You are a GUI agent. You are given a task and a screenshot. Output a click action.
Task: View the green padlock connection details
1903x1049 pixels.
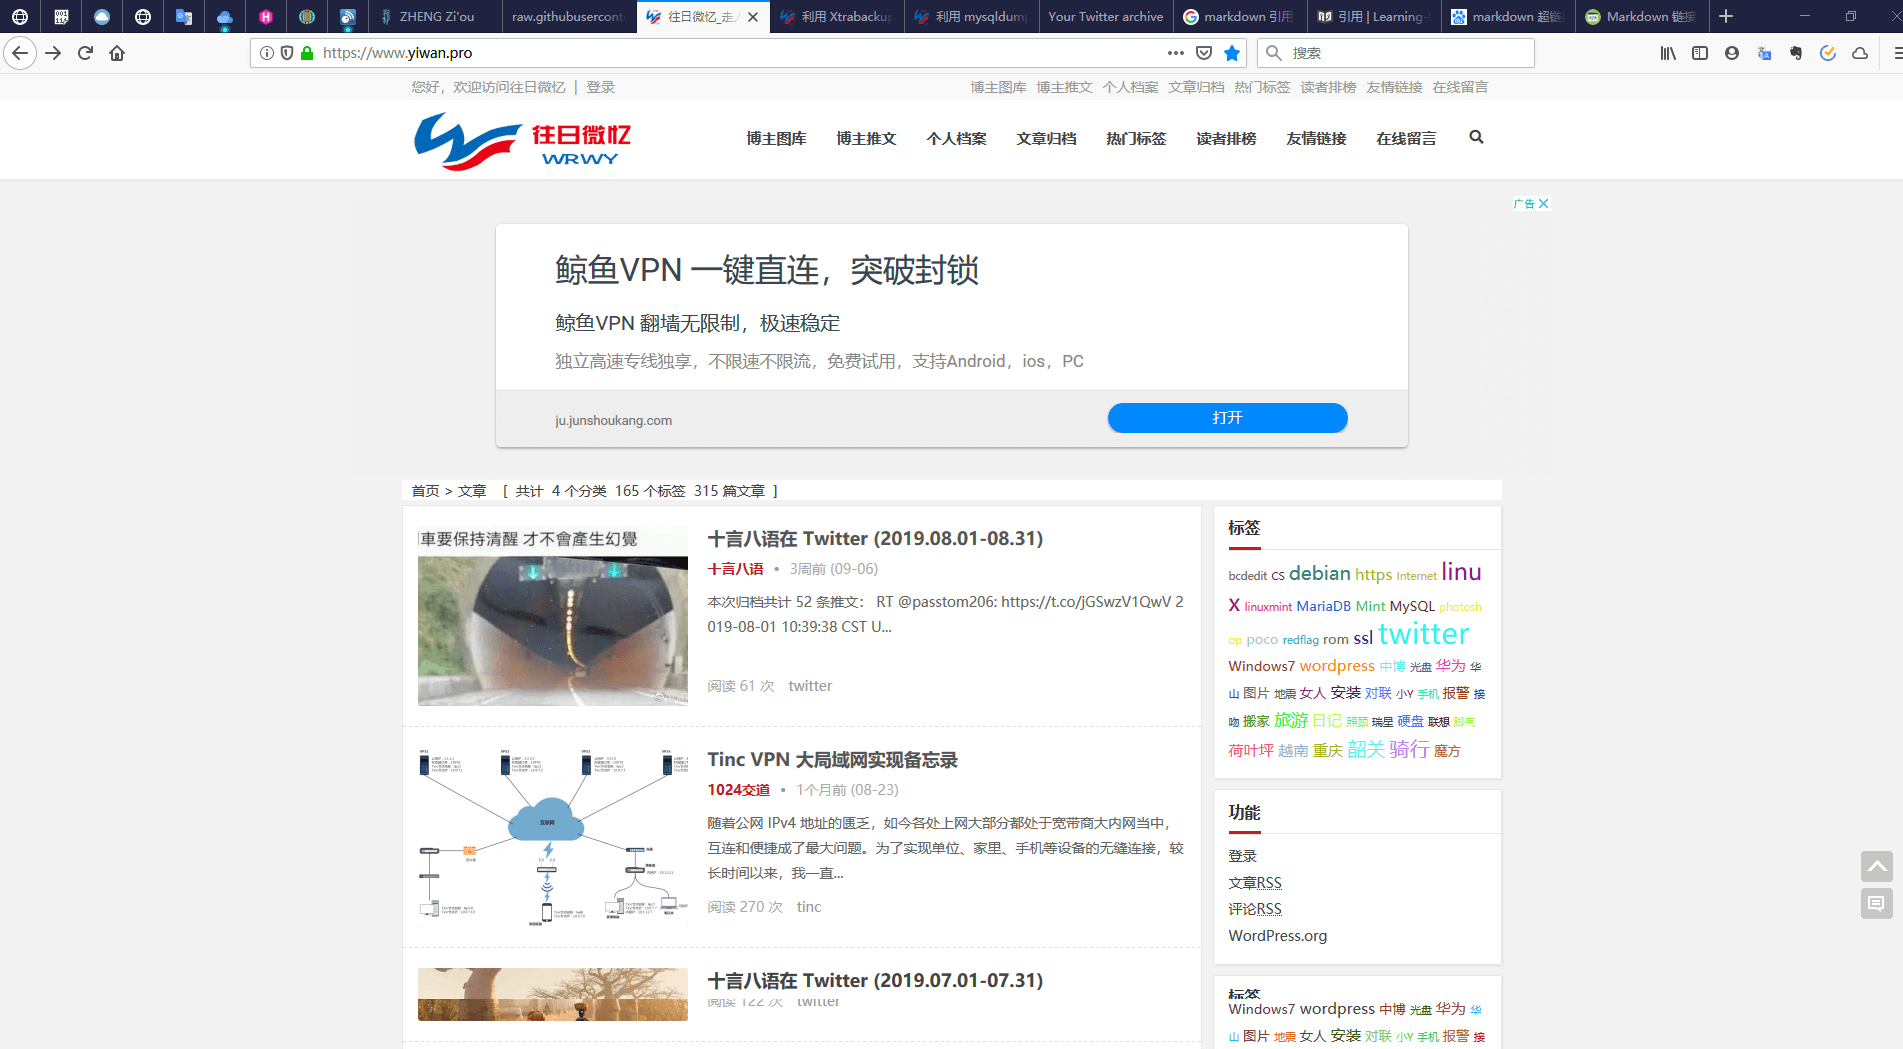click(x=307, y=53)
